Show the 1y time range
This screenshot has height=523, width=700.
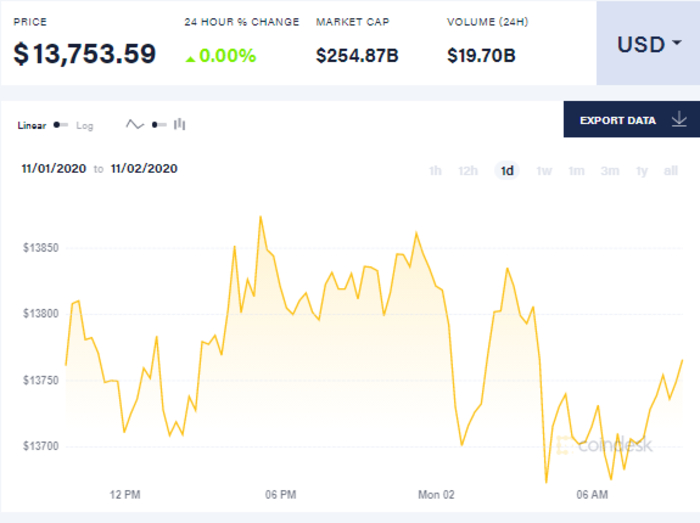641,171
